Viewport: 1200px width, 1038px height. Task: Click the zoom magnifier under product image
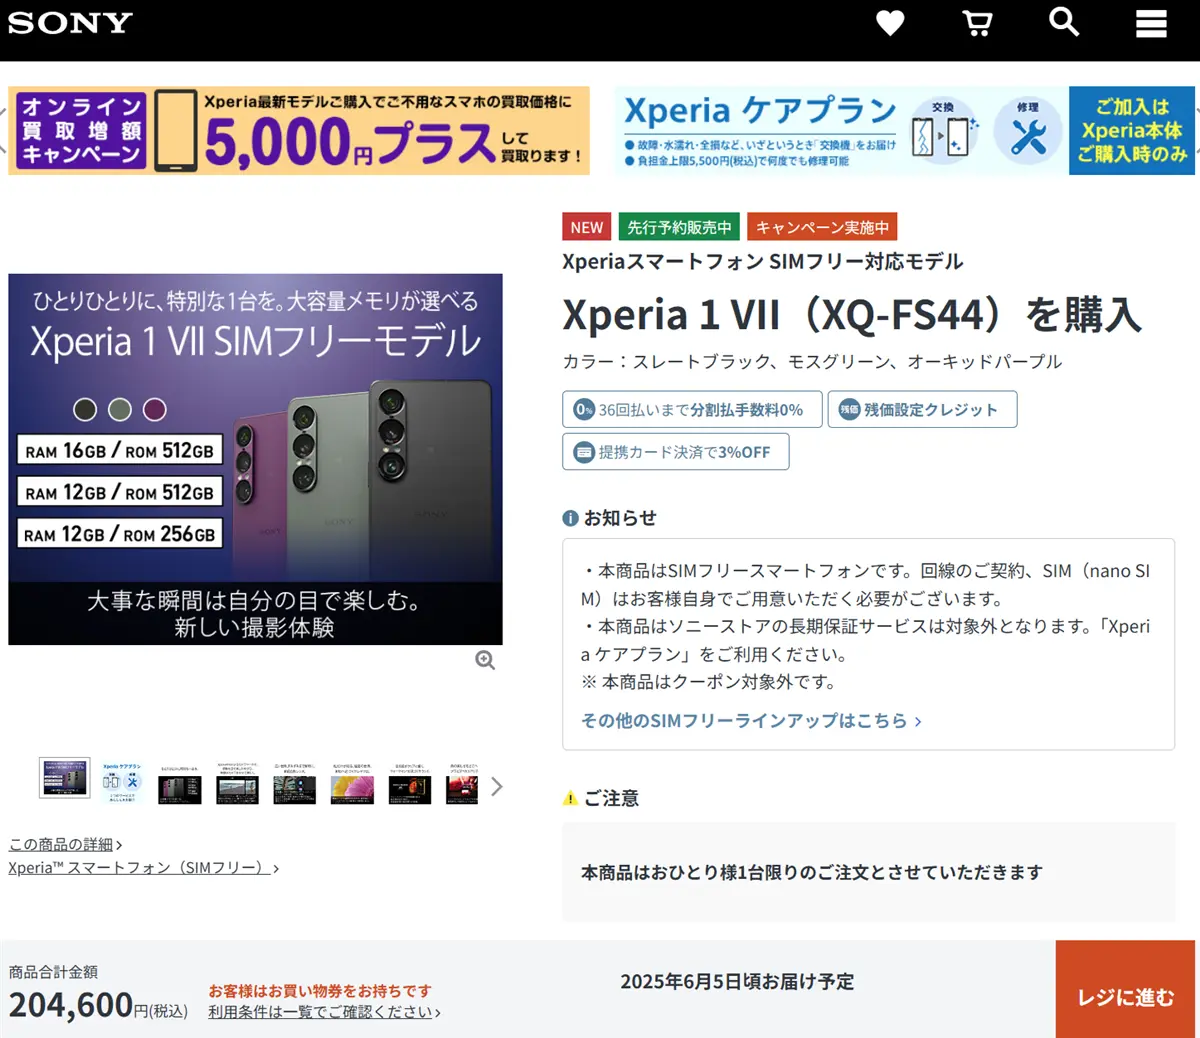pyautogui.click(x=485, y=660)
